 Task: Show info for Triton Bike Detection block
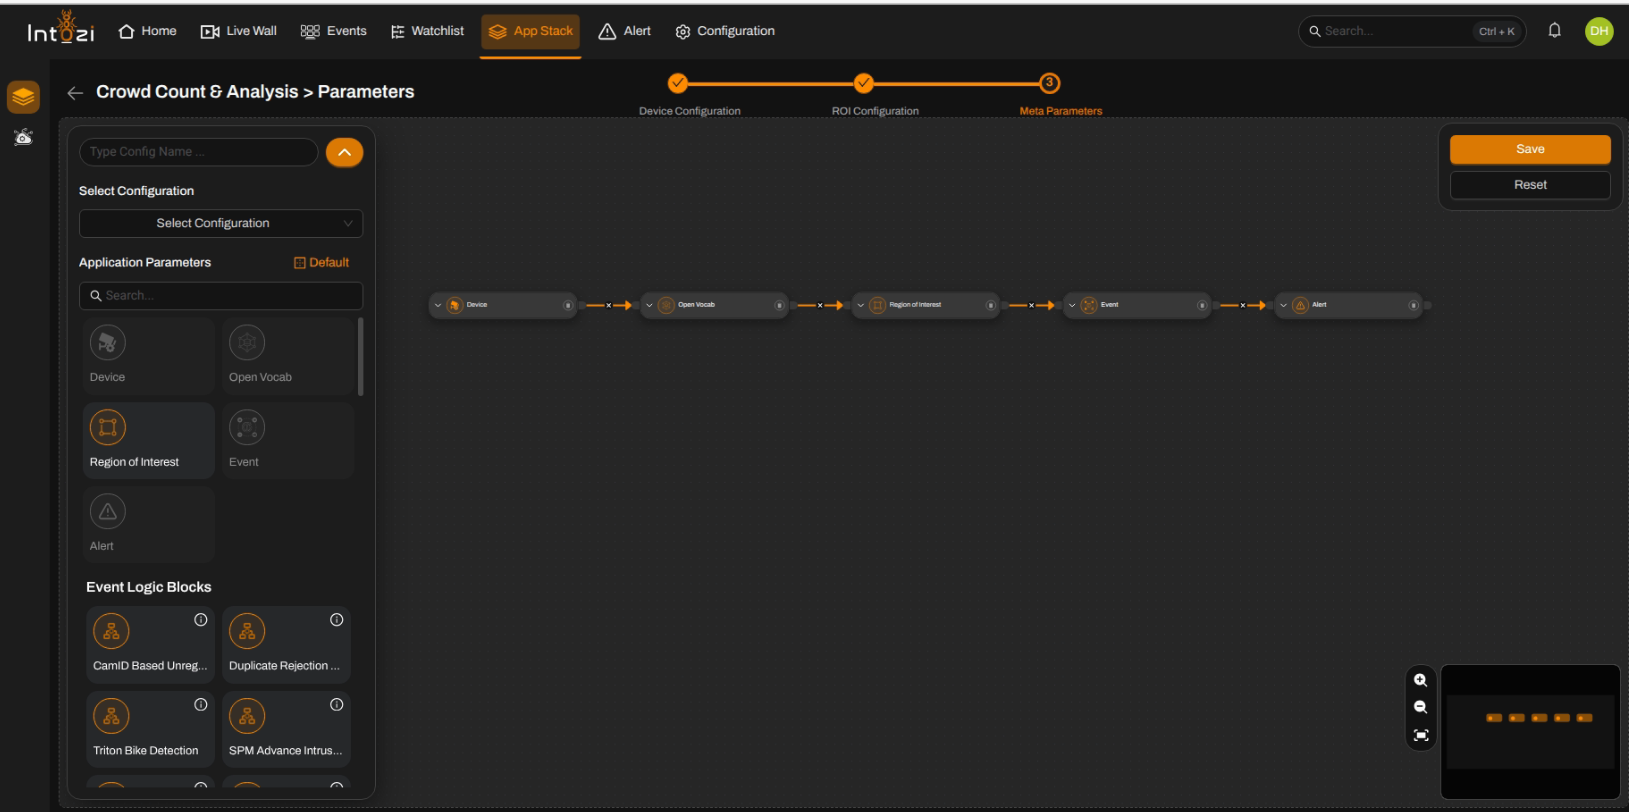point(201,705)
